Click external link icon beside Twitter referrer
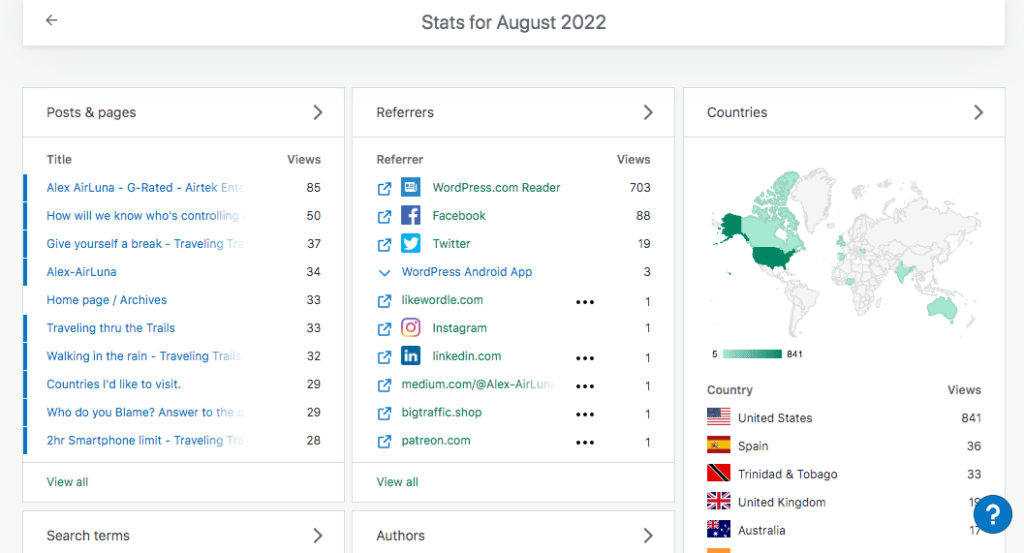 click(x=384, y=244)
